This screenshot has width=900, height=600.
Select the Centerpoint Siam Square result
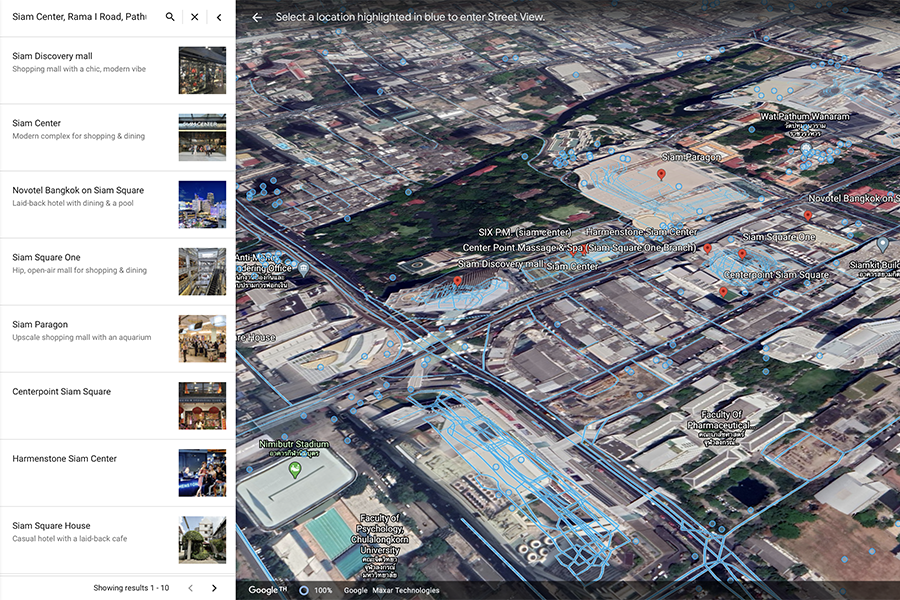click(90, 398)
